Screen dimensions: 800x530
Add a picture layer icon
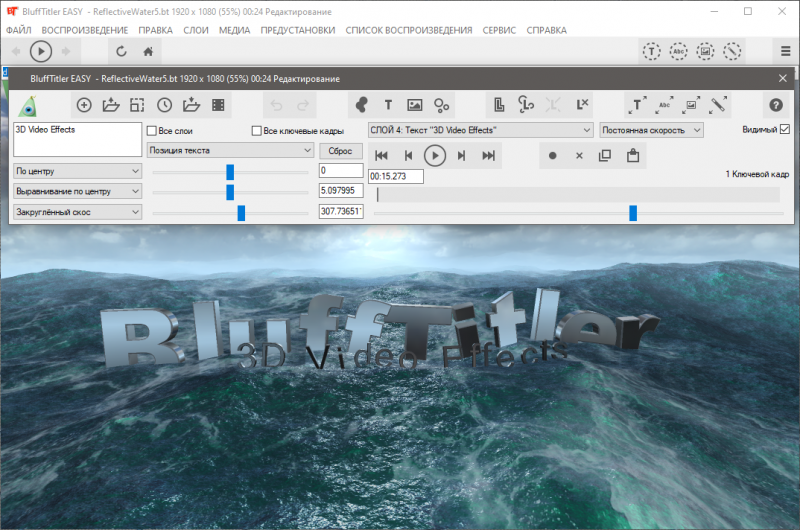tap(414, 104)
